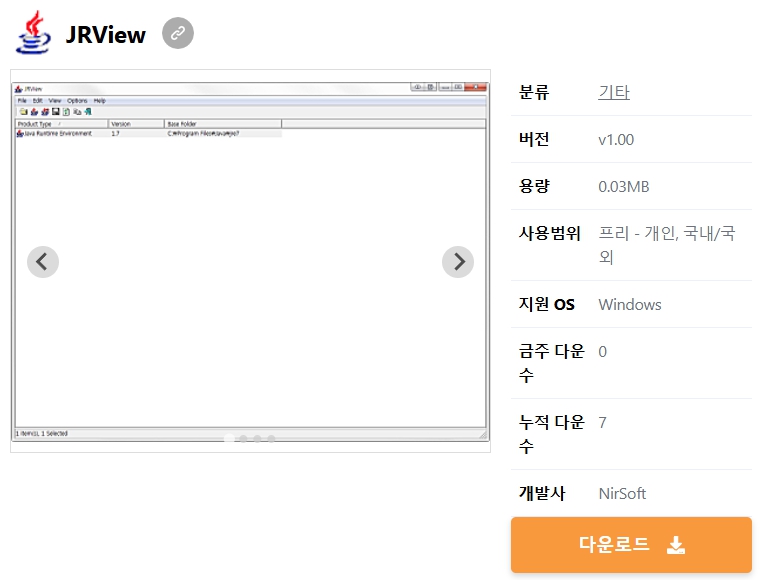Click the 금주 다운수 label
The image size is (763, 580).
pyautogui.click(x=551, y=363)
